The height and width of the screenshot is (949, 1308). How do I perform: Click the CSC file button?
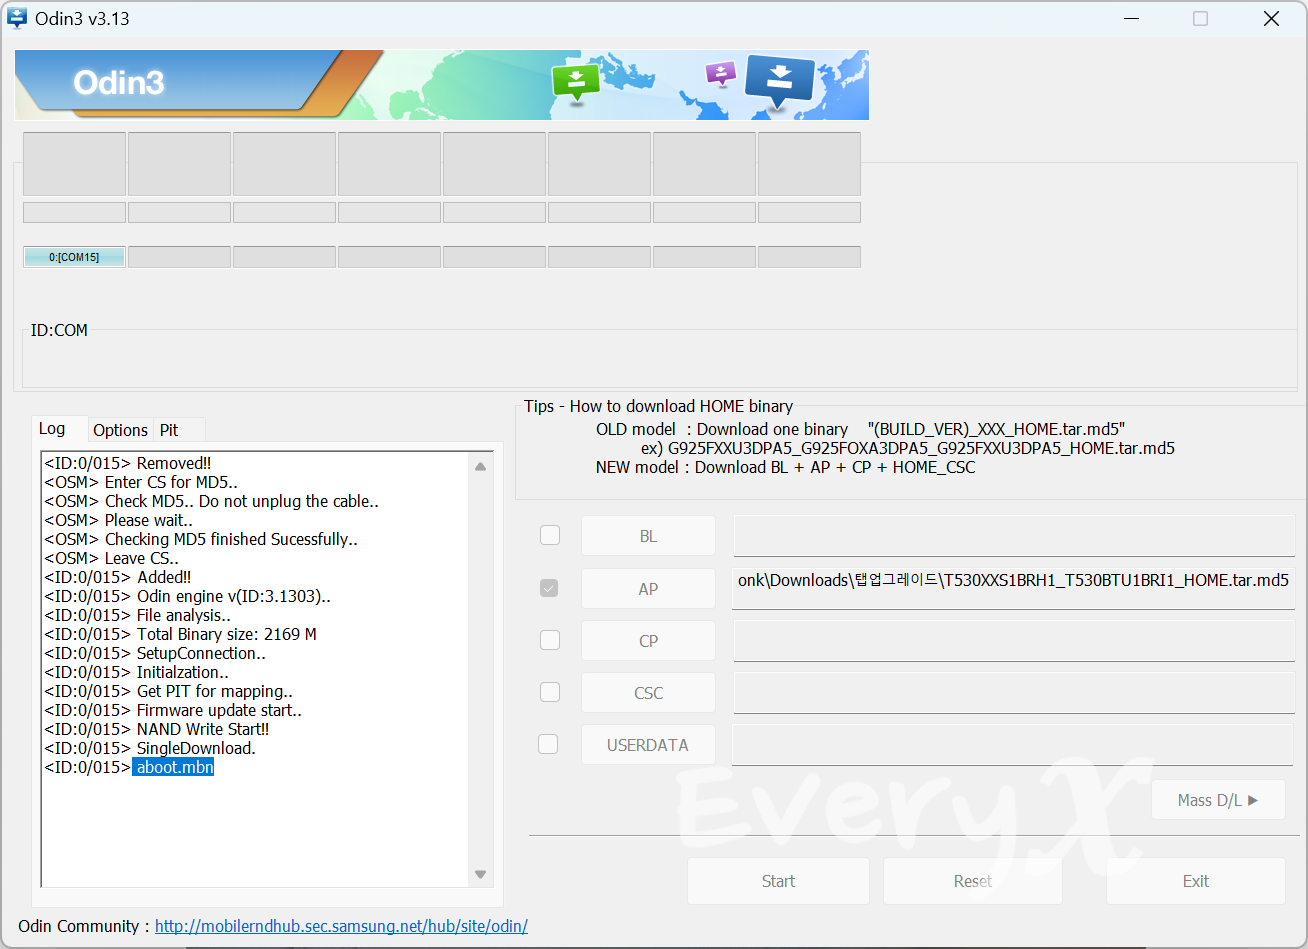648,693
